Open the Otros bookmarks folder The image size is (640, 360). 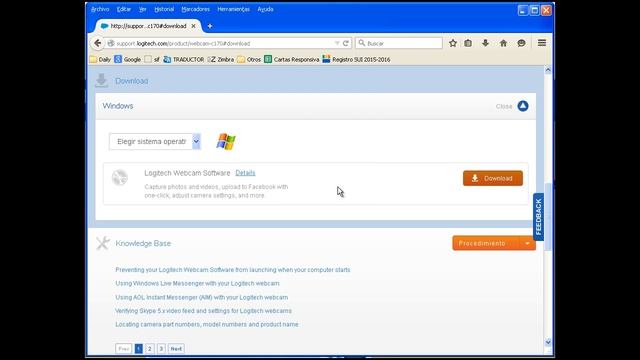tap(249, 60)
